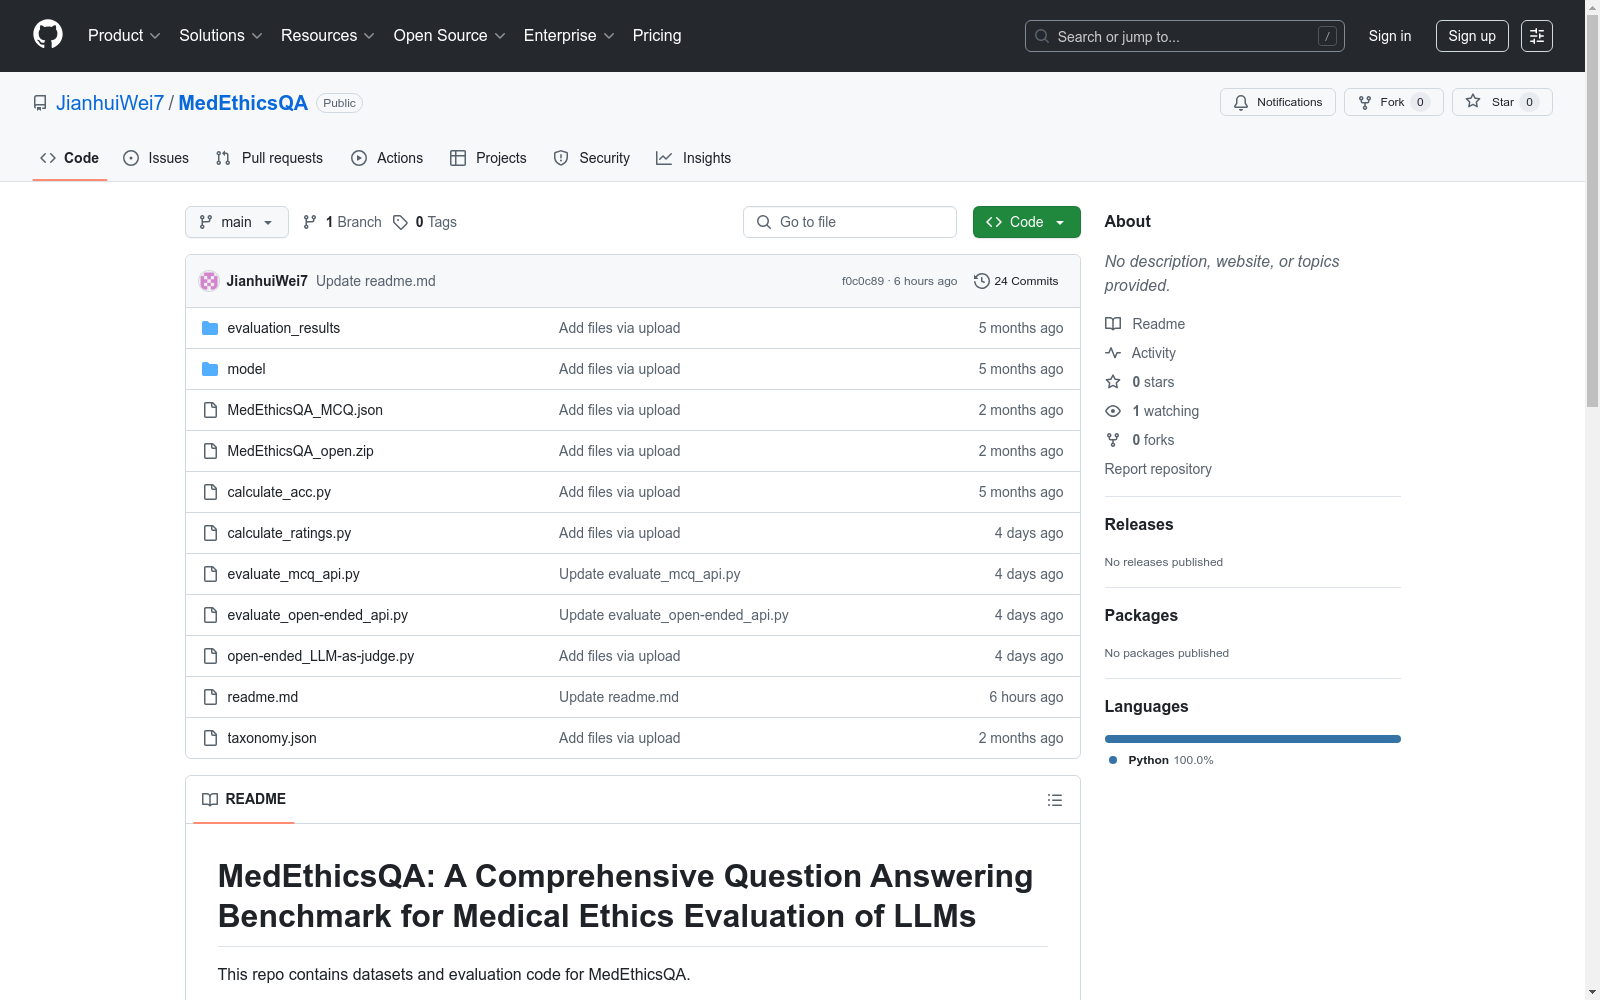Click the pulse icon beside Activity

(x=1113, y=353)
